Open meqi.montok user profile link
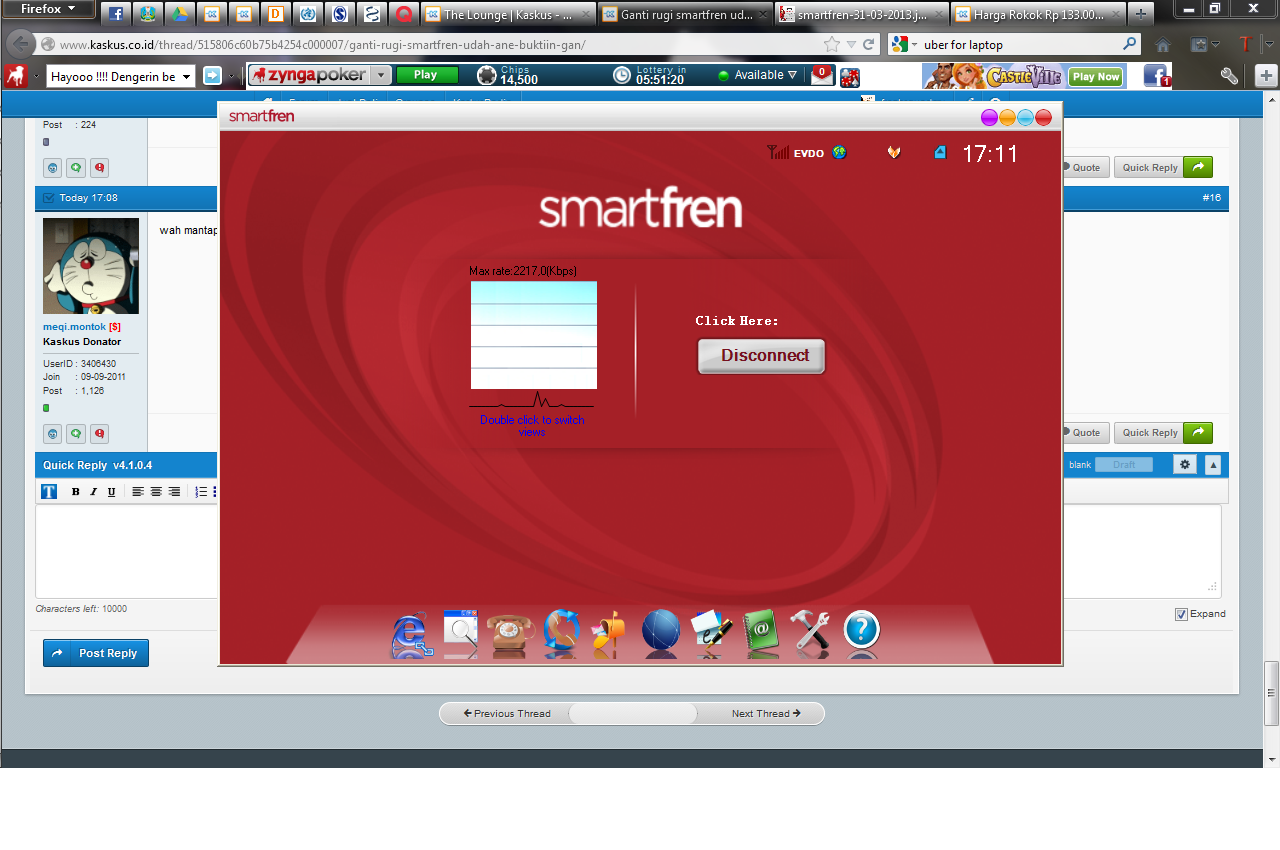 75,327
